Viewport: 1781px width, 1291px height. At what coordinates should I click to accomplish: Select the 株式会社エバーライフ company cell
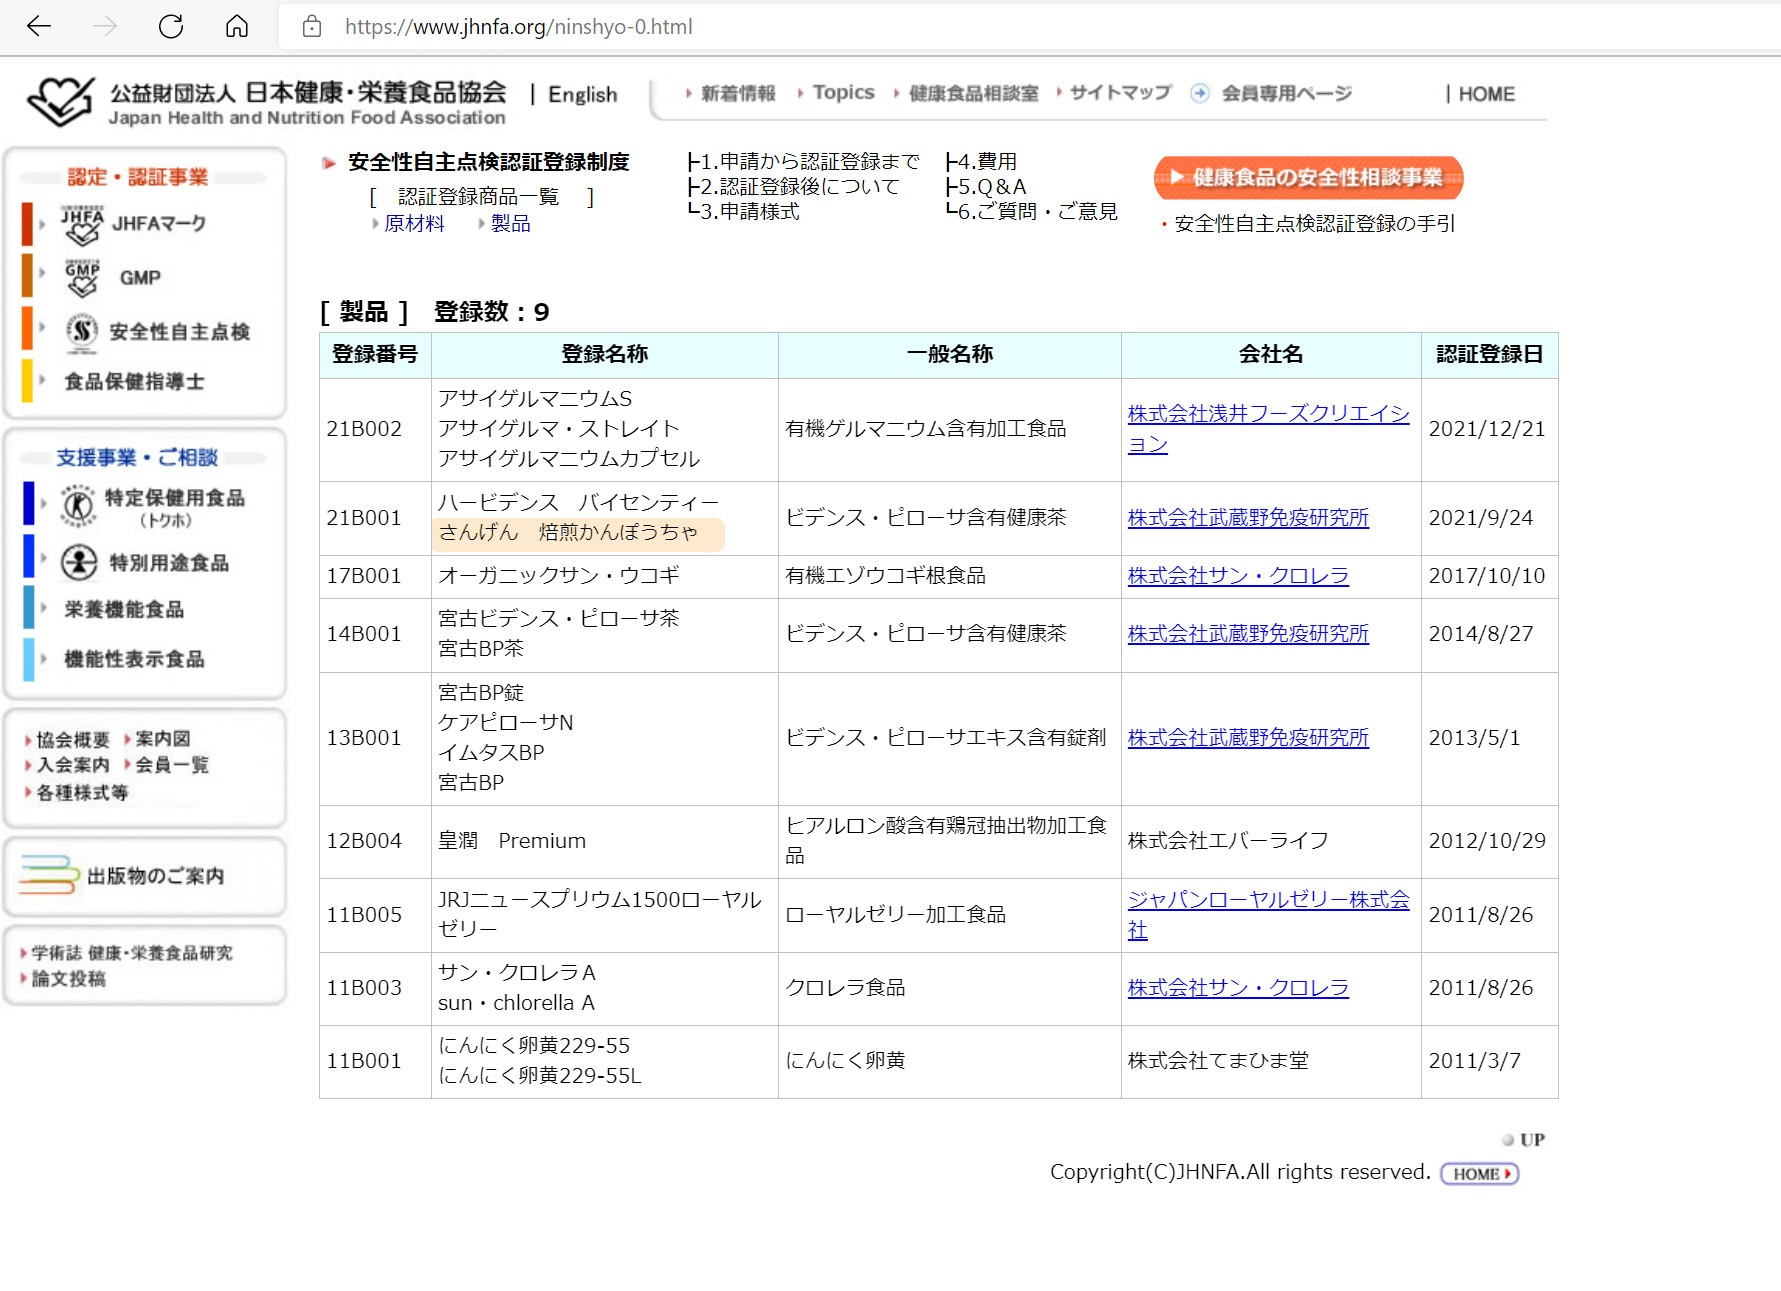[x=1271, y=841]
